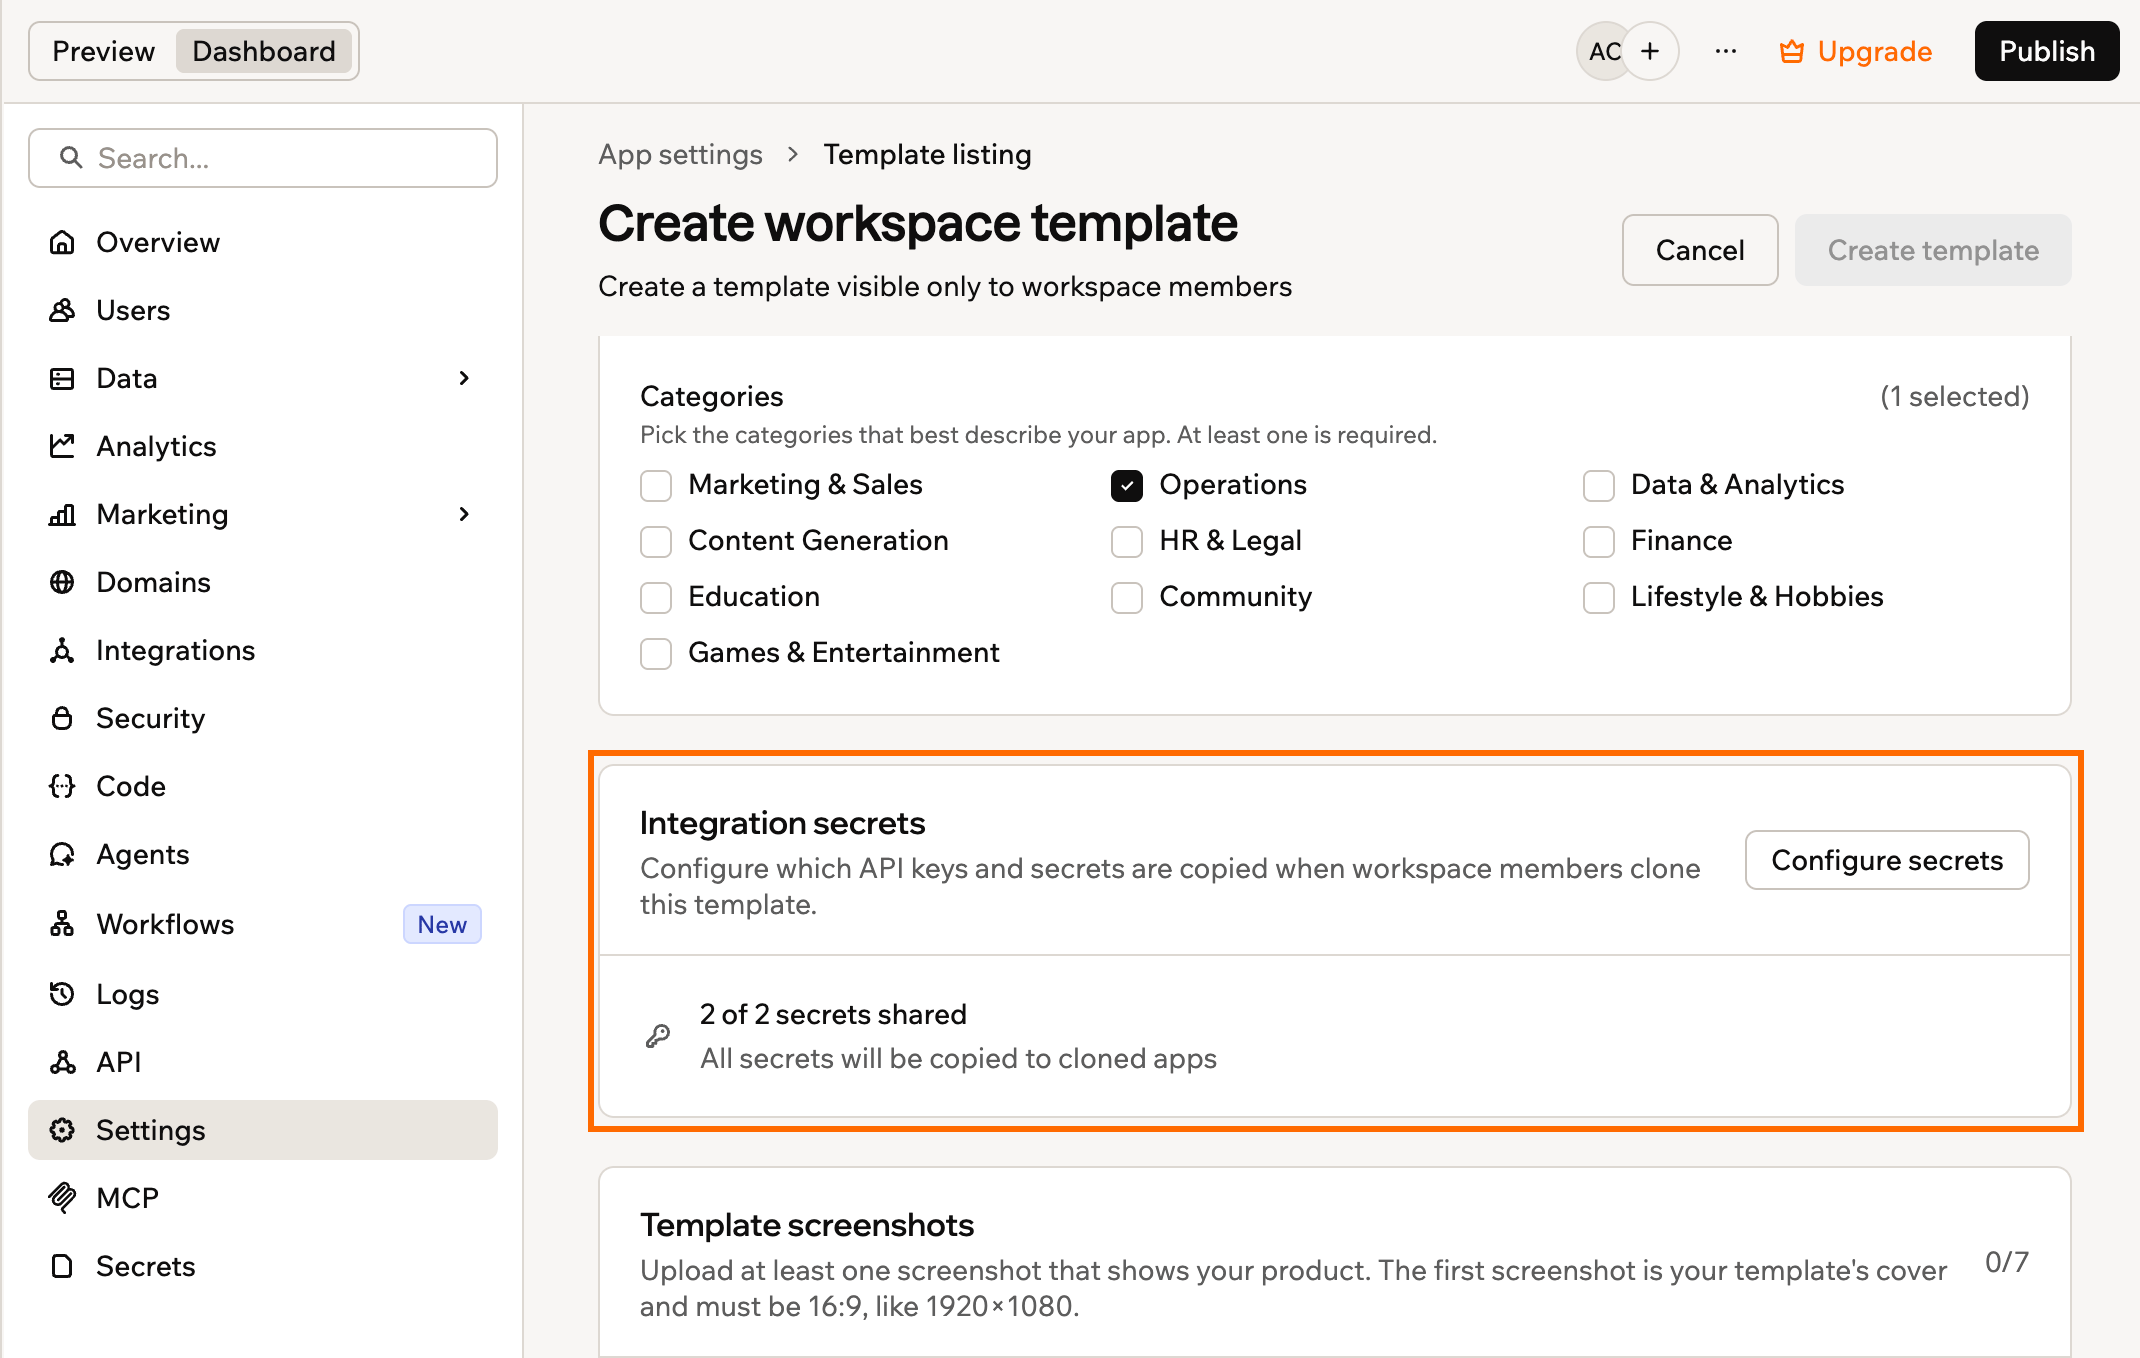This screenshot has width=2140, height=1358.
Task: Check the Finance category
Action: coord(1599,541)
